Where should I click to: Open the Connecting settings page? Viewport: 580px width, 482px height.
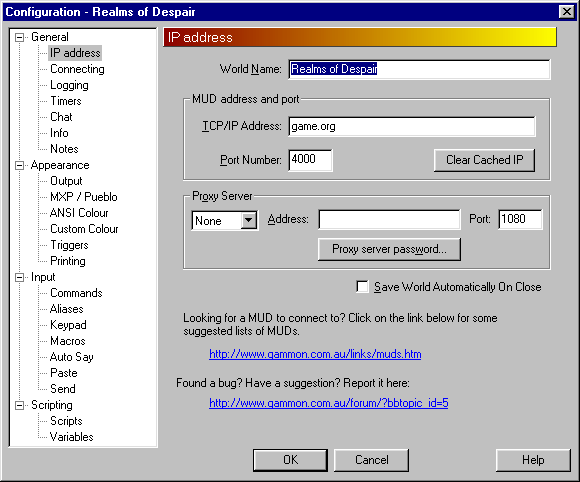[77, 69]
